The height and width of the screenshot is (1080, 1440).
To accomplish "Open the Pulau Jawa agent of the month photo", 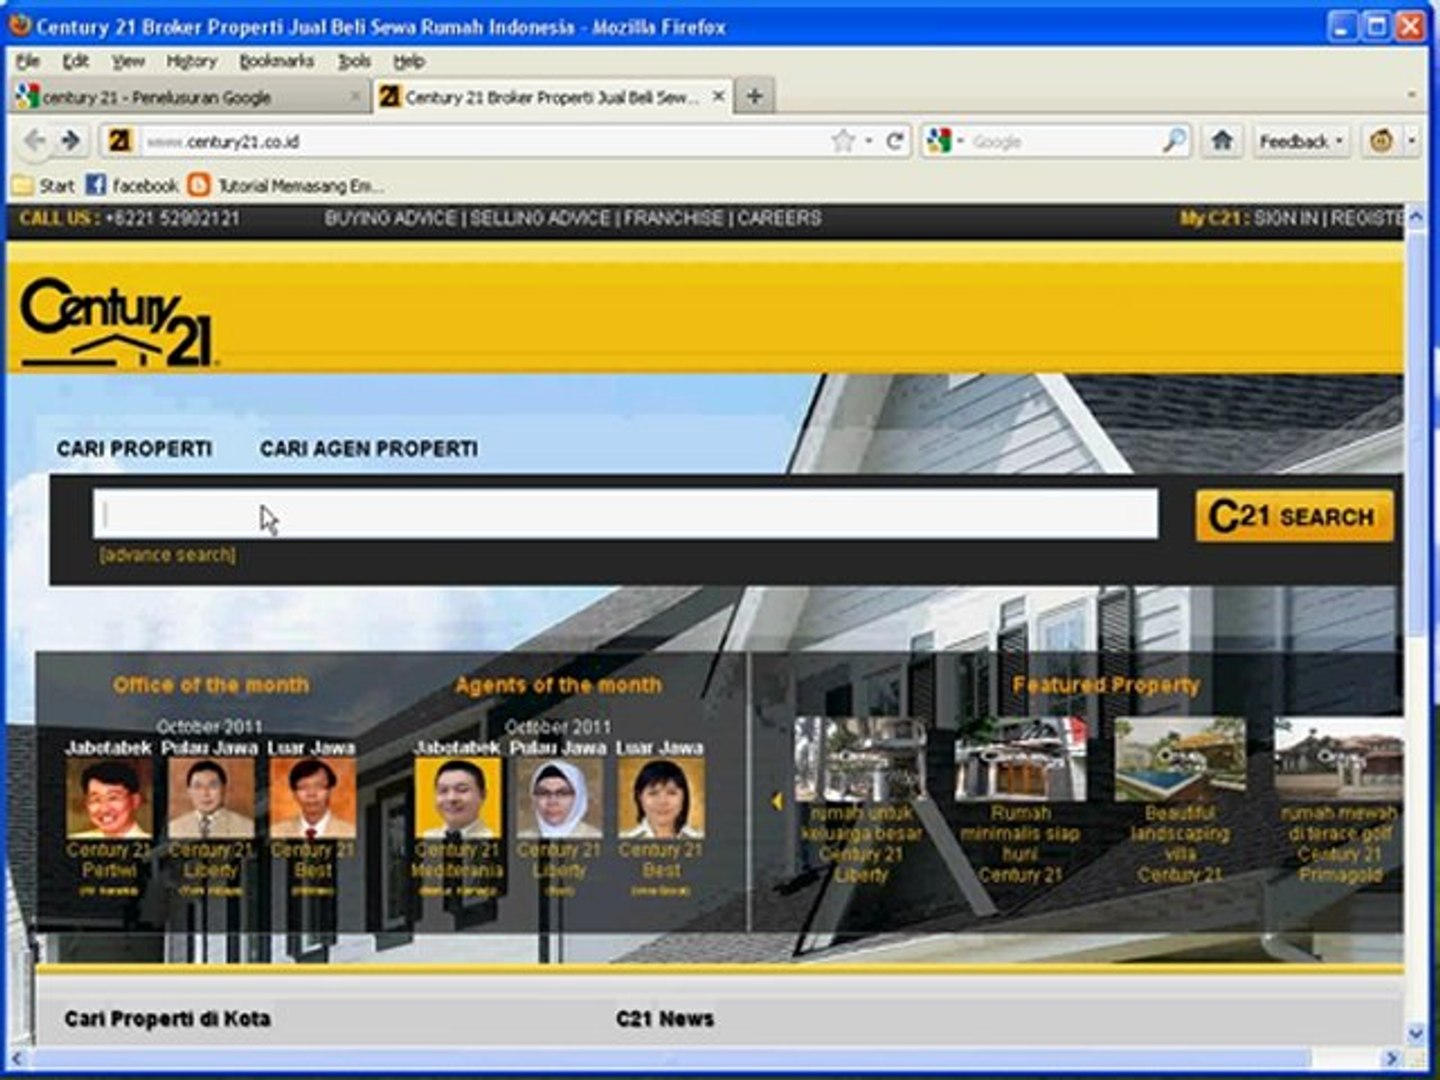I will 560,798.
